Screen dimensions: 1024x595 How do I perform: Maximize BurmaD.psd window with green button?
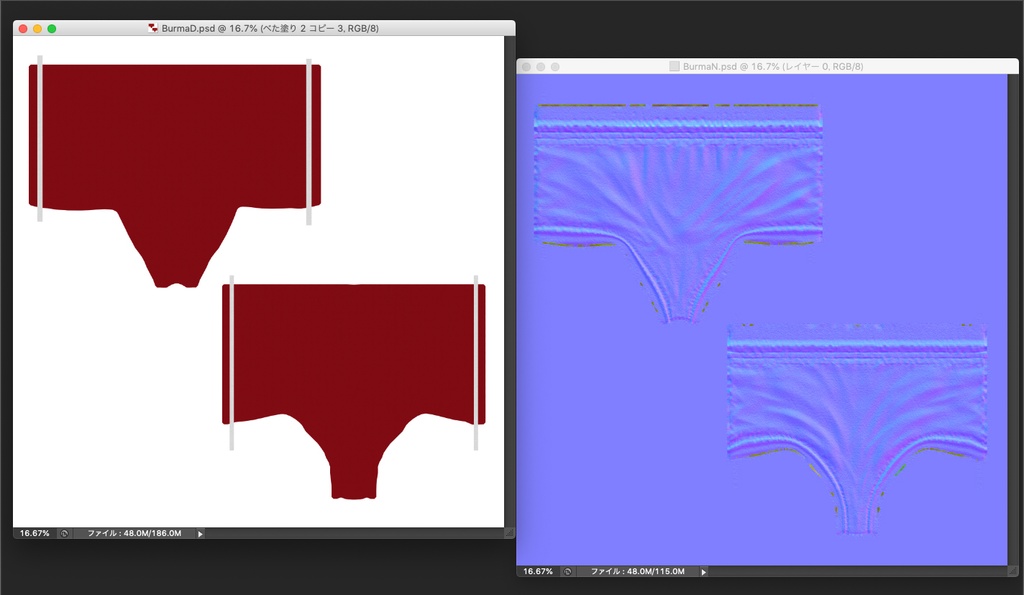(52, 28)
